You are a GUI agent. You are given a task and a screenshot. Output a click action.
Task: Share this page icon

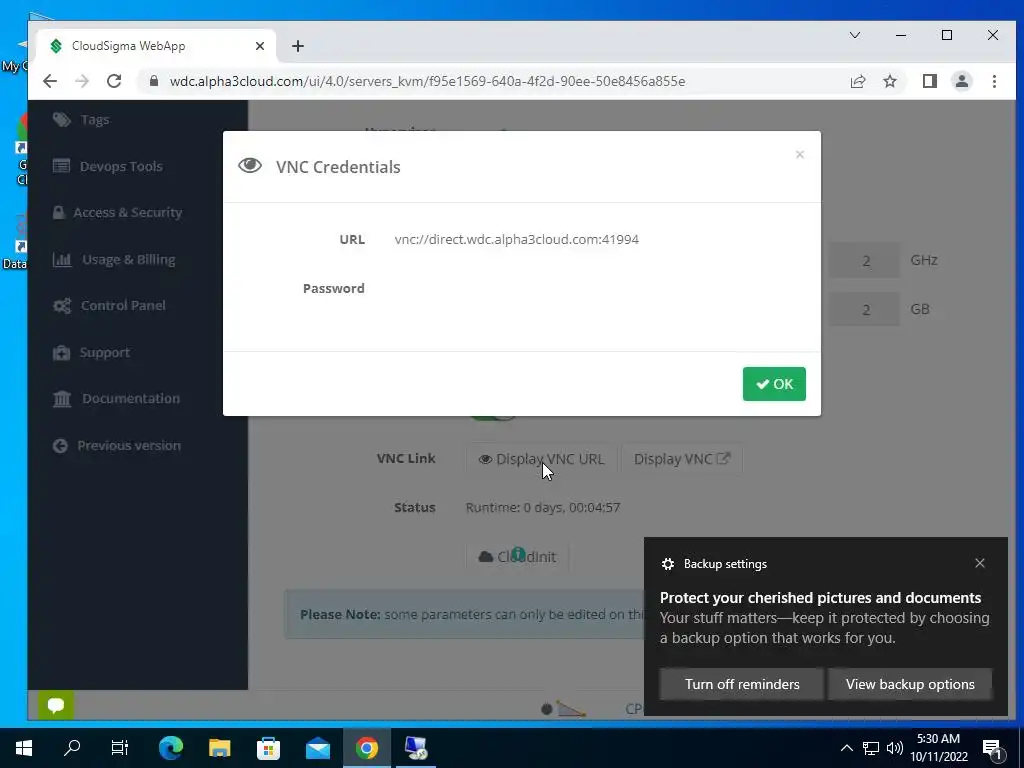(857, 81)
